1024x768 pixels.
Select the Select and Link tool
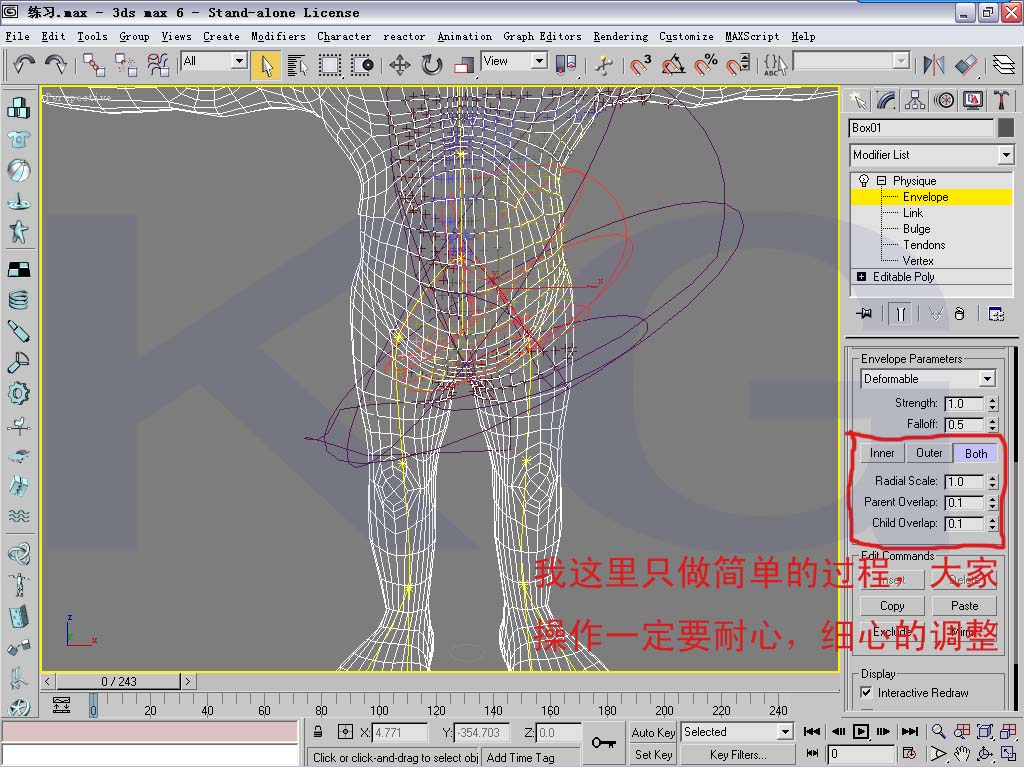point(94,65)
